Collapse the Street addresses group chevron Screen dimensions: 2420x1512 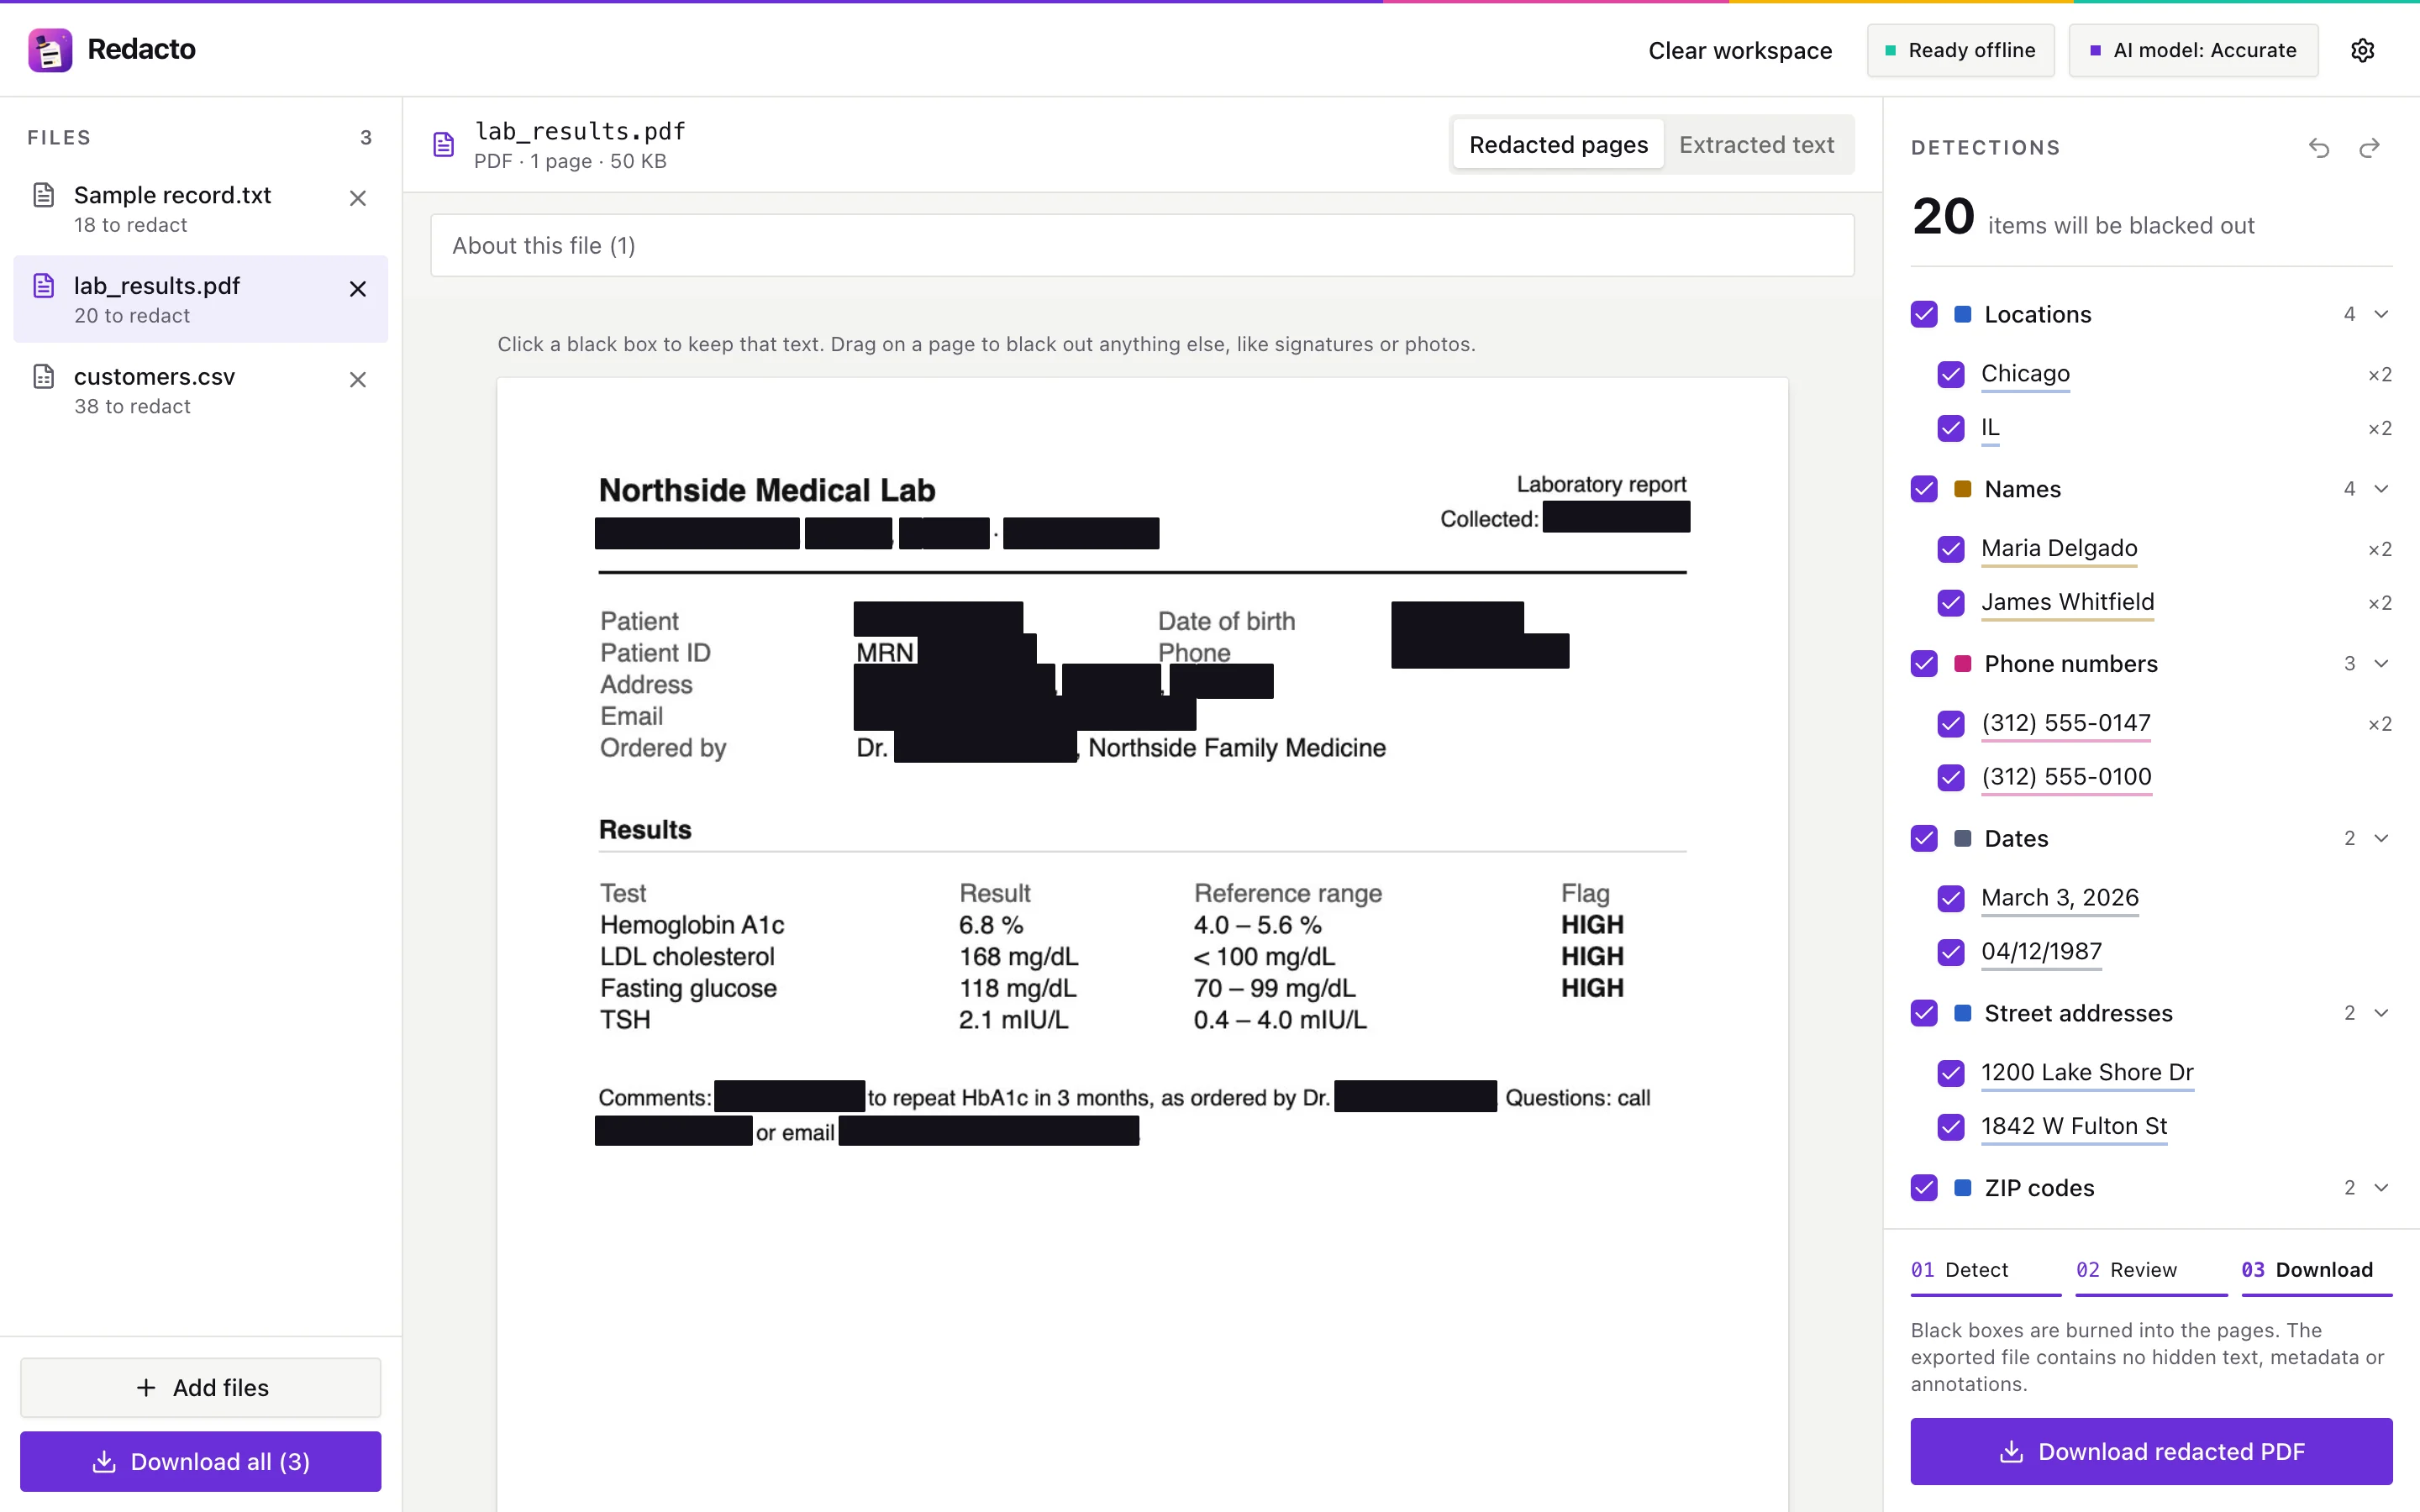click(x=2381, y=1013)
